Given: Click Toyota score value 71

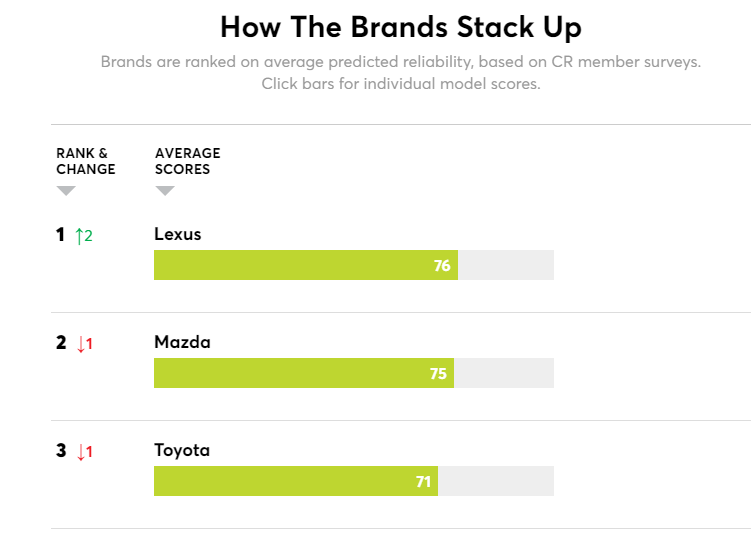Looking at the screenshot, I should click(x=423, y=482).
